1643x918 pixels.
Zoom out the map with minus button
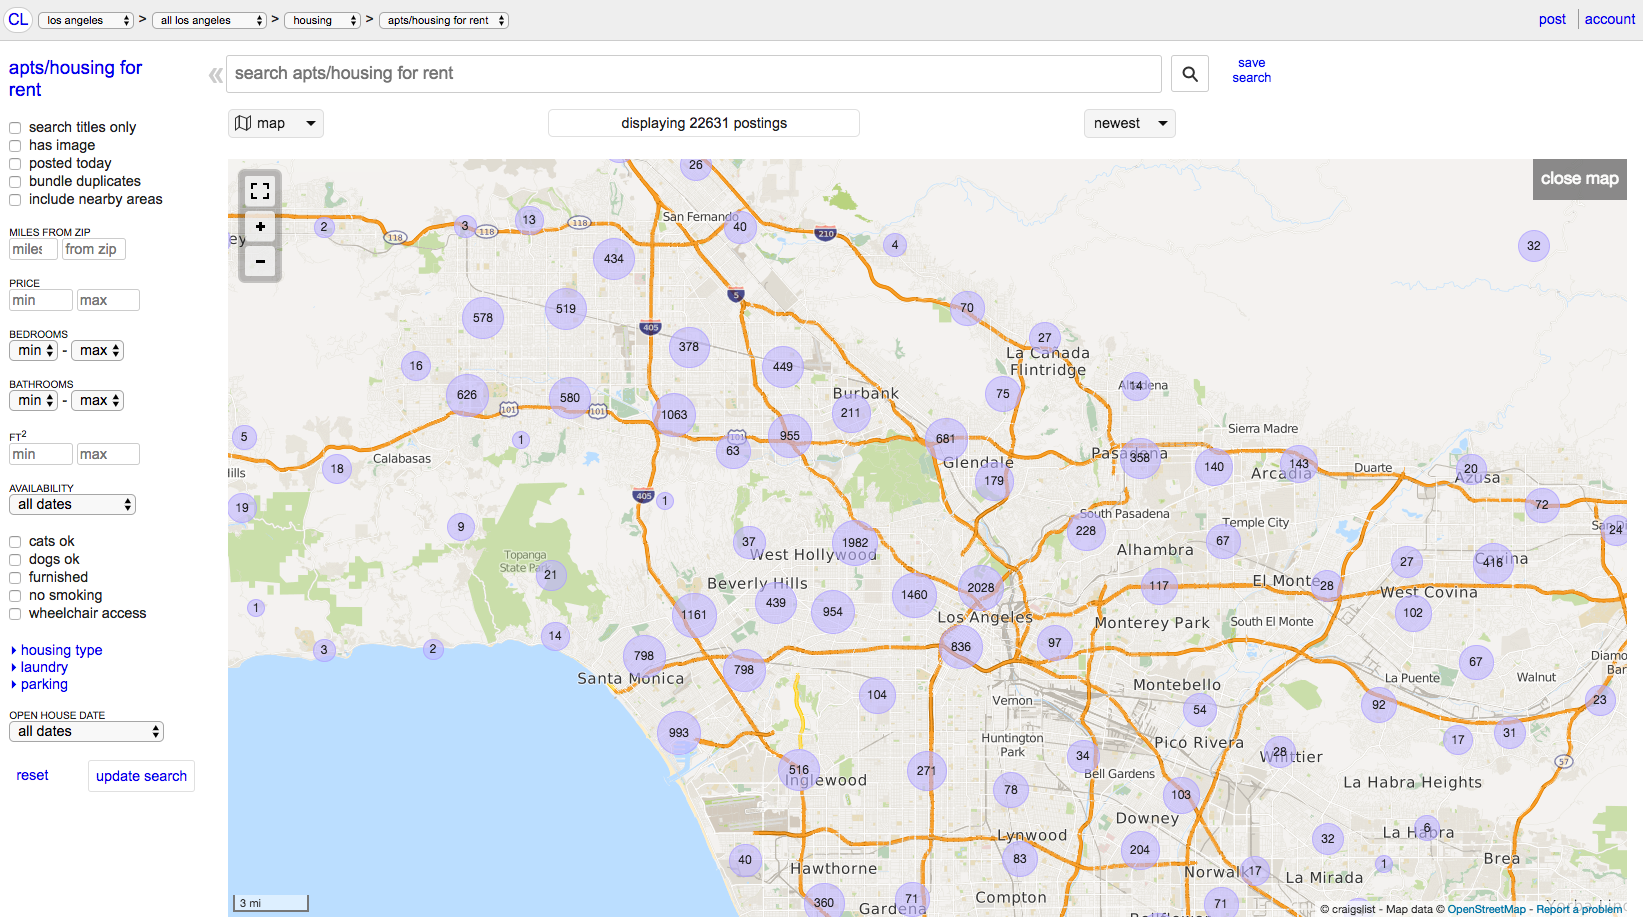[260, 262]
